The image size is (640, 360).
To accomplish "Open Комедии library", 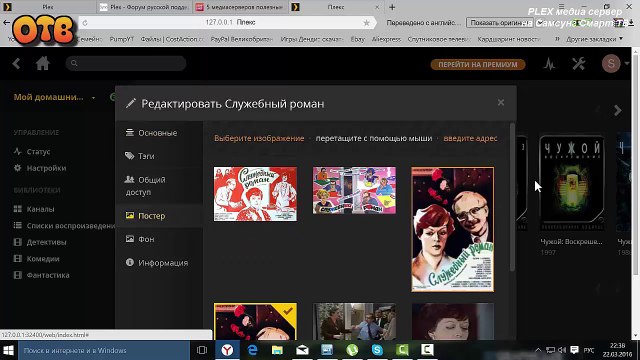I will pos(43,259).
